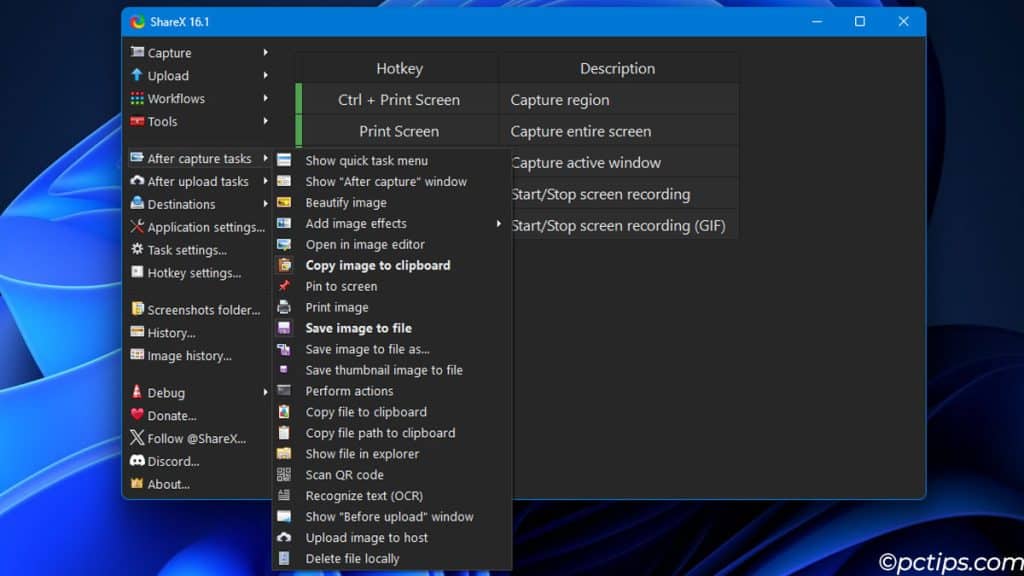Expand the Workflows submenu arrow
The height and width of the screenshot is (576, 1024).
click(x=265, y=98)
